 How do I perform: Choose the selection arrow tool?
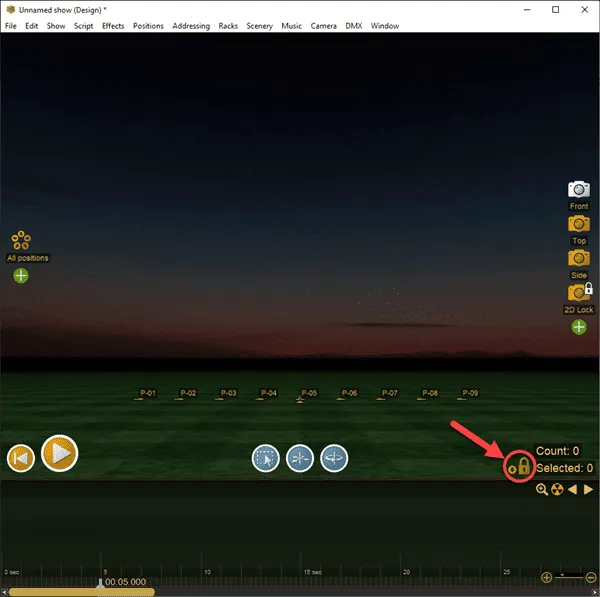tap(265, 458)
